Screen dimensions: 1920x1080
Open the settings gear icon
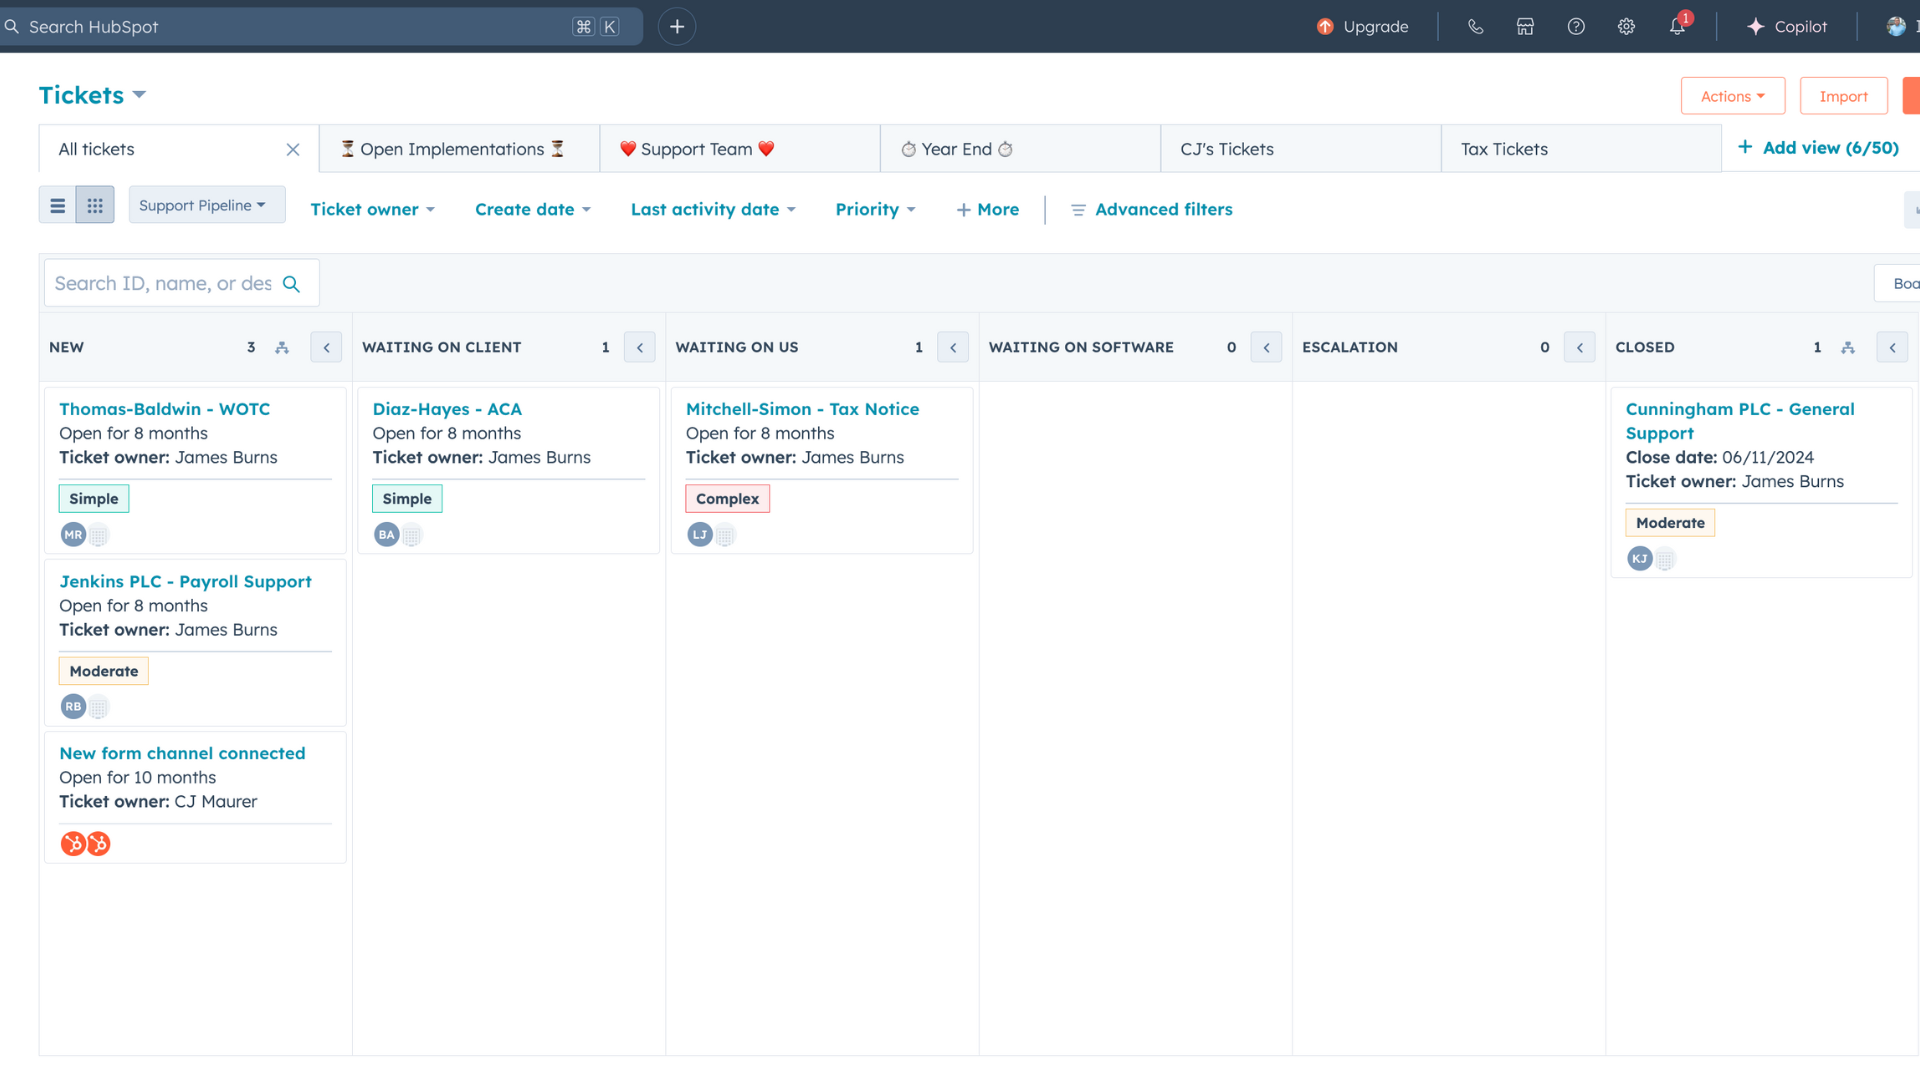[1626, 27]
